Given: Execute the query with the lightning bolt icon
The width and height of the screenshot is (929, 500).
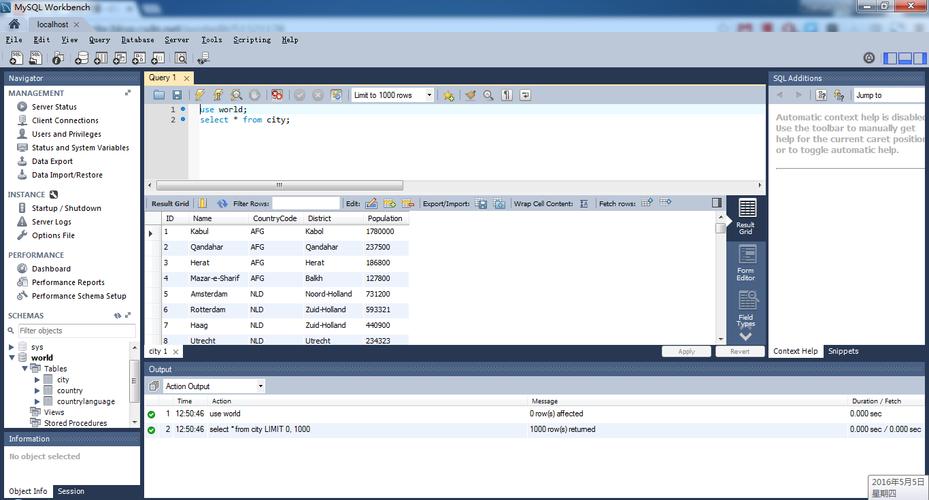Looking at the screenshot, I should tap(200, 95).
